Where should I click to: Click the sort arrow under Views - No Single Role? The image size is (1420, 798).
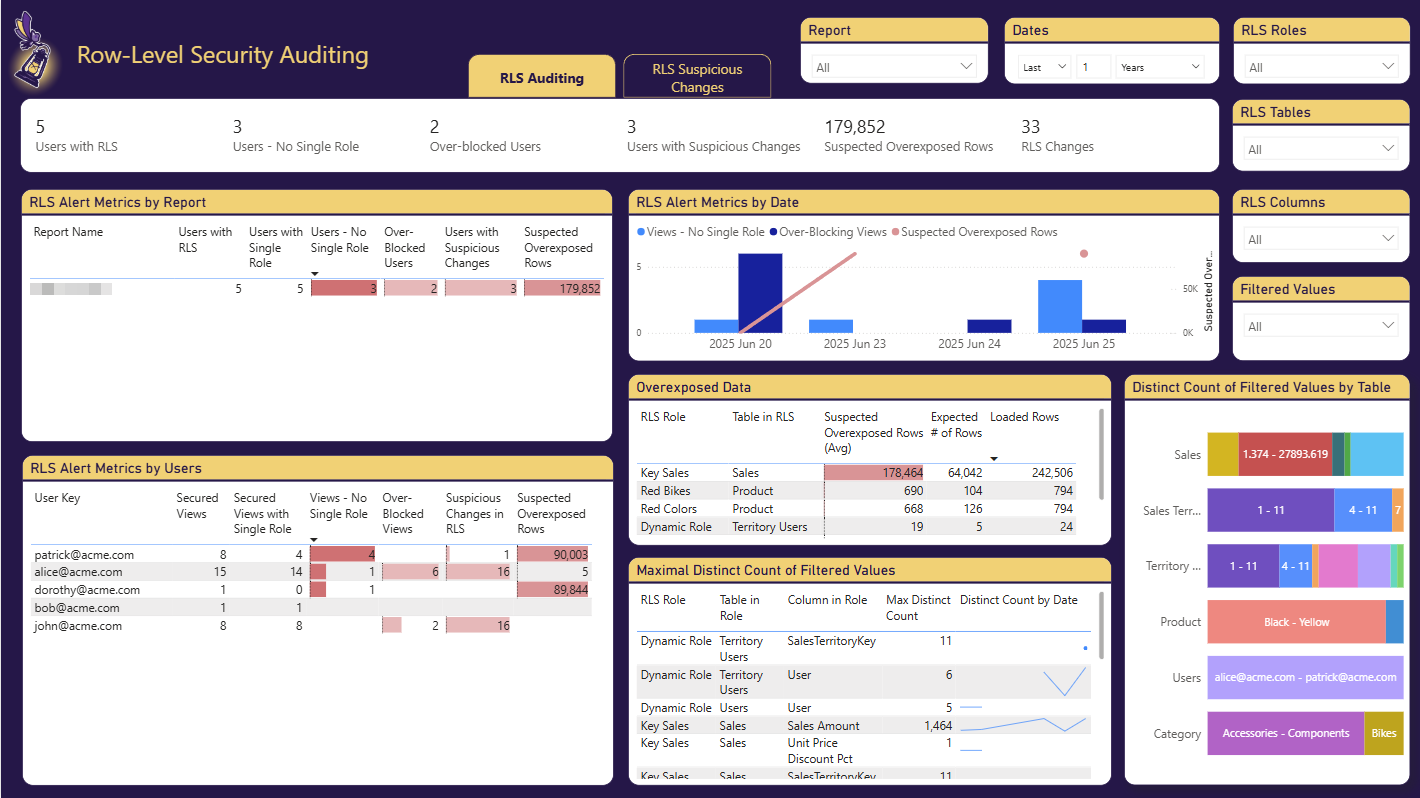coord(314,540)
